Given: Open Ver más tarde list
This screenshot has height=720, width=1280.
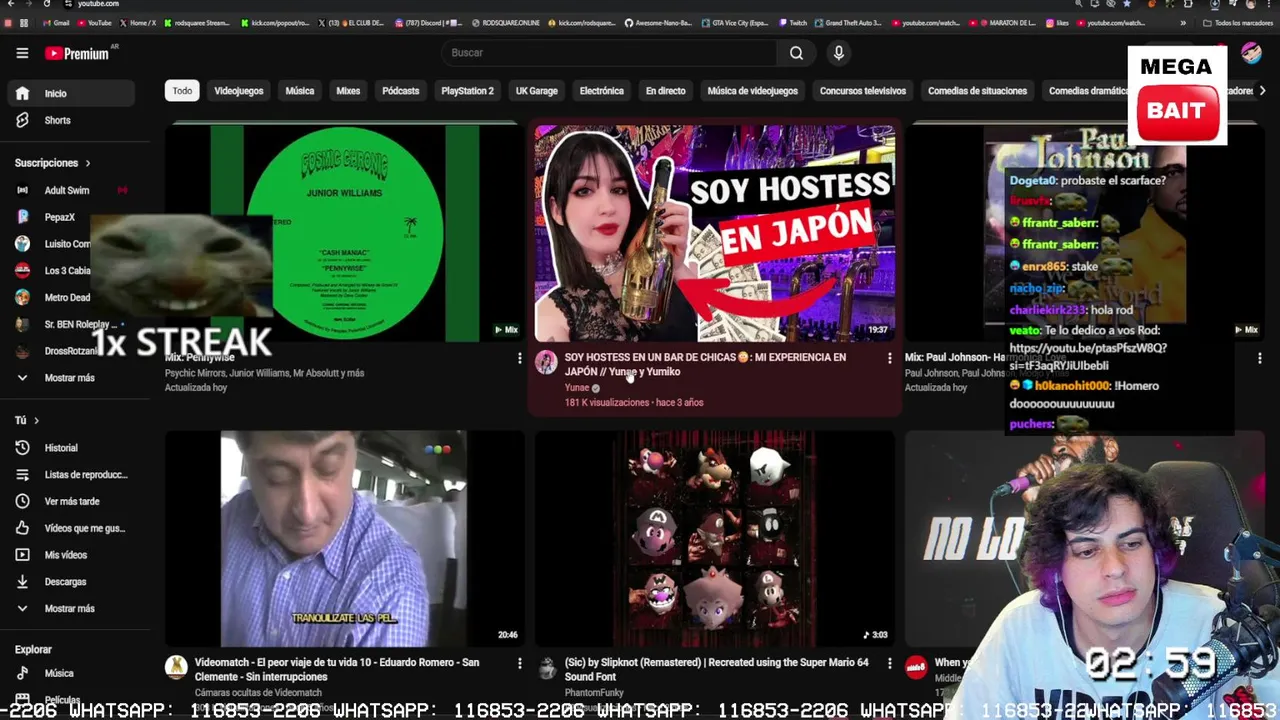Looking at the screenshot, I should coord(70,501).
